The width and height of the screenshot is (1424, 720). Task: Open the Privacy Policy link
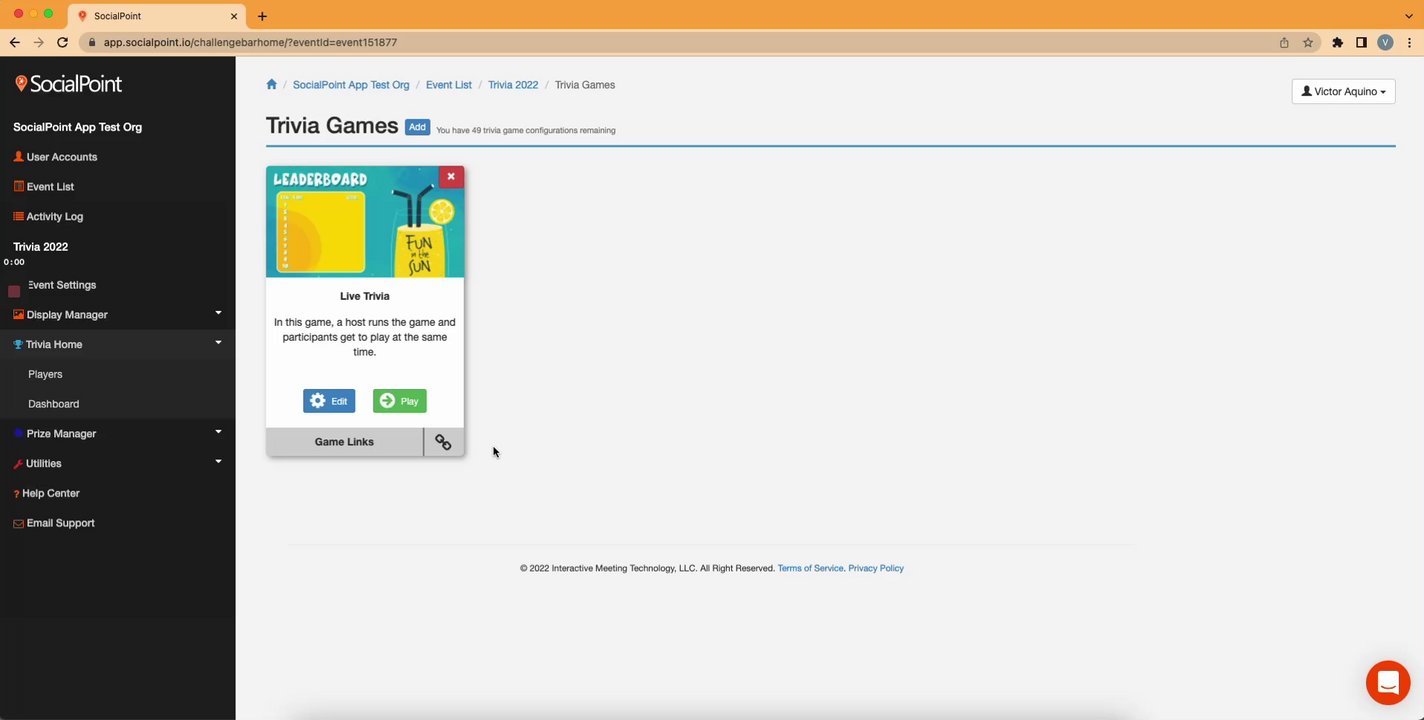(x=876, y=568)
